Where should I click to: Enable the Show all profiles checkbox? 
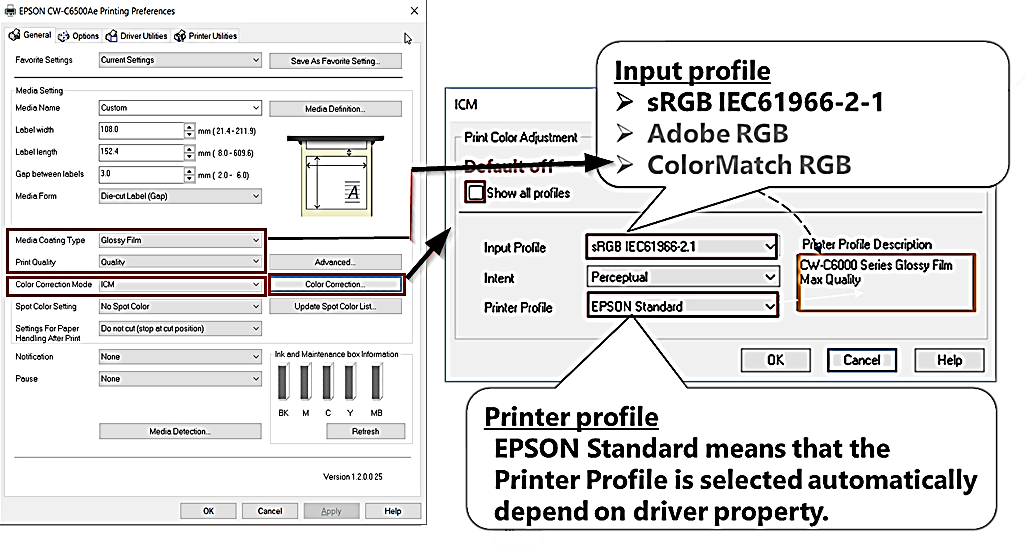click(476, 192)
